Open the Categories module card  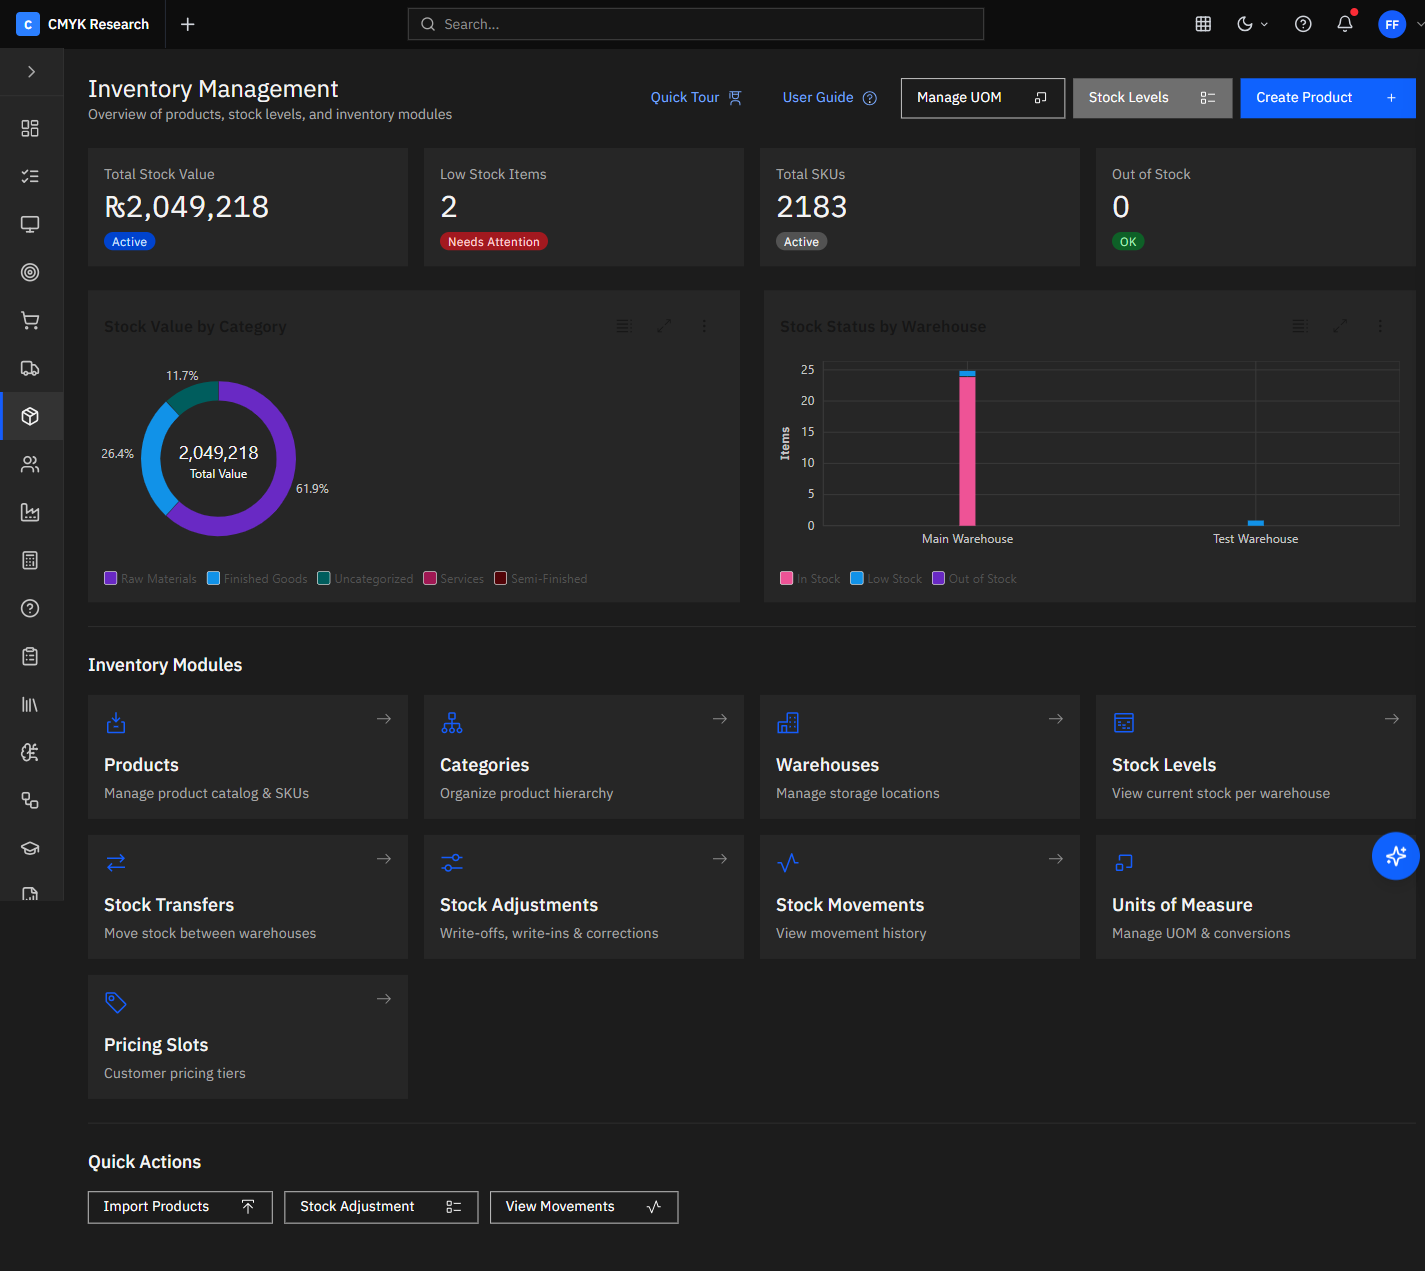[584, 757]
